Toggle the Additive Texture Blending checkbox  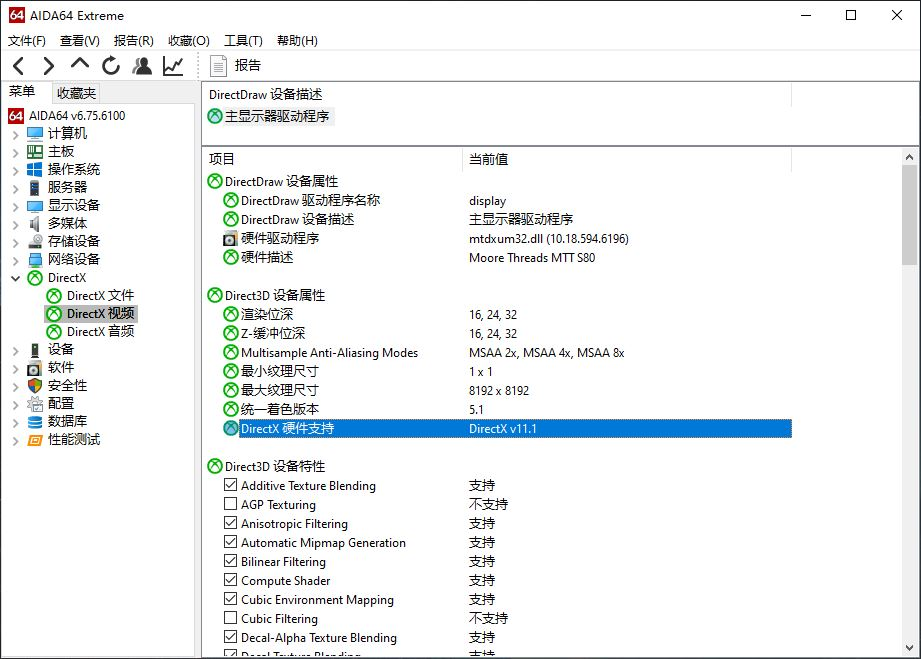pyautogui.click(x=230, y=485)
